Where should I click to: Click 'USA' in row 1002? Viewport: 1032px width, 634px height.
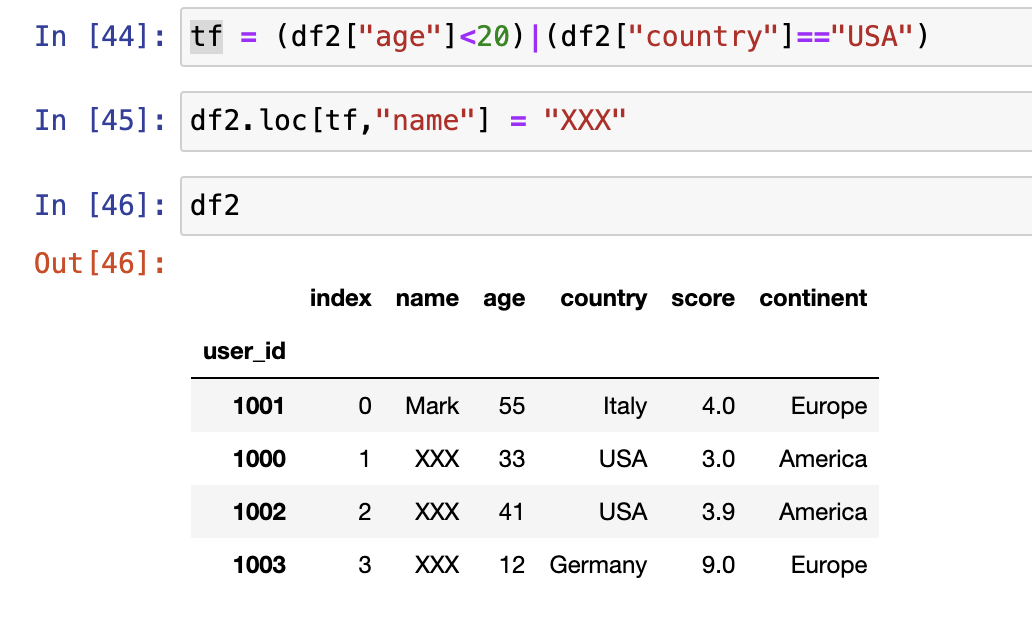(x=623, y=512)
